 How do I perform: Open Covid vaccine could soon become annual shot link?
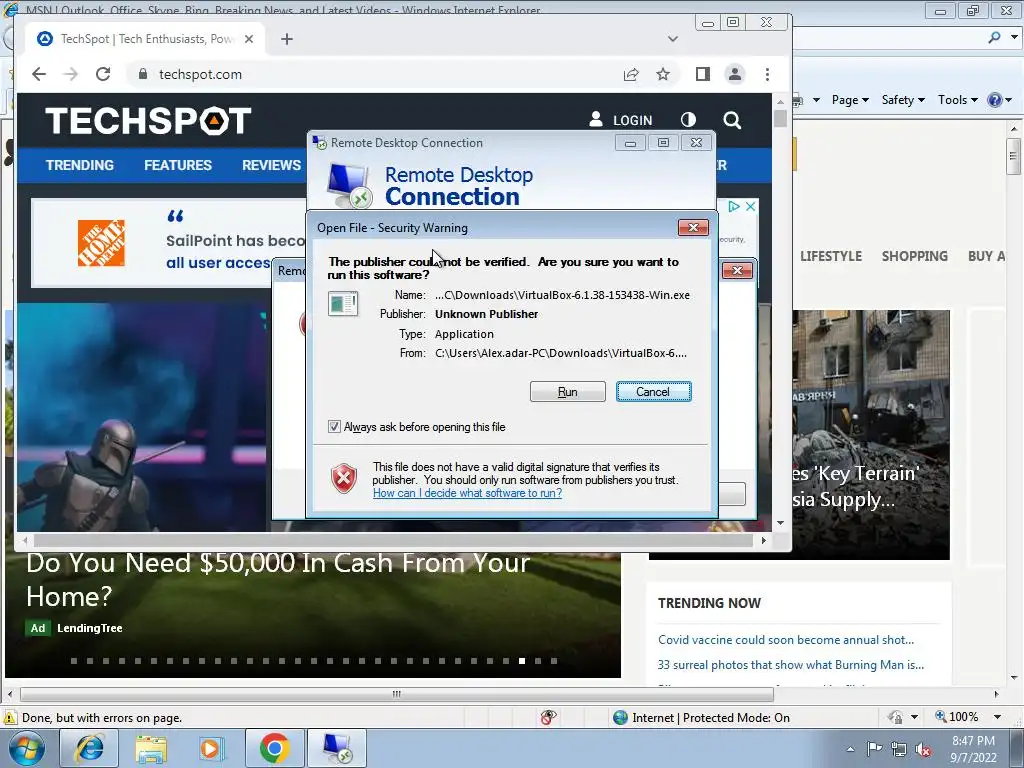tap(786, 640)
